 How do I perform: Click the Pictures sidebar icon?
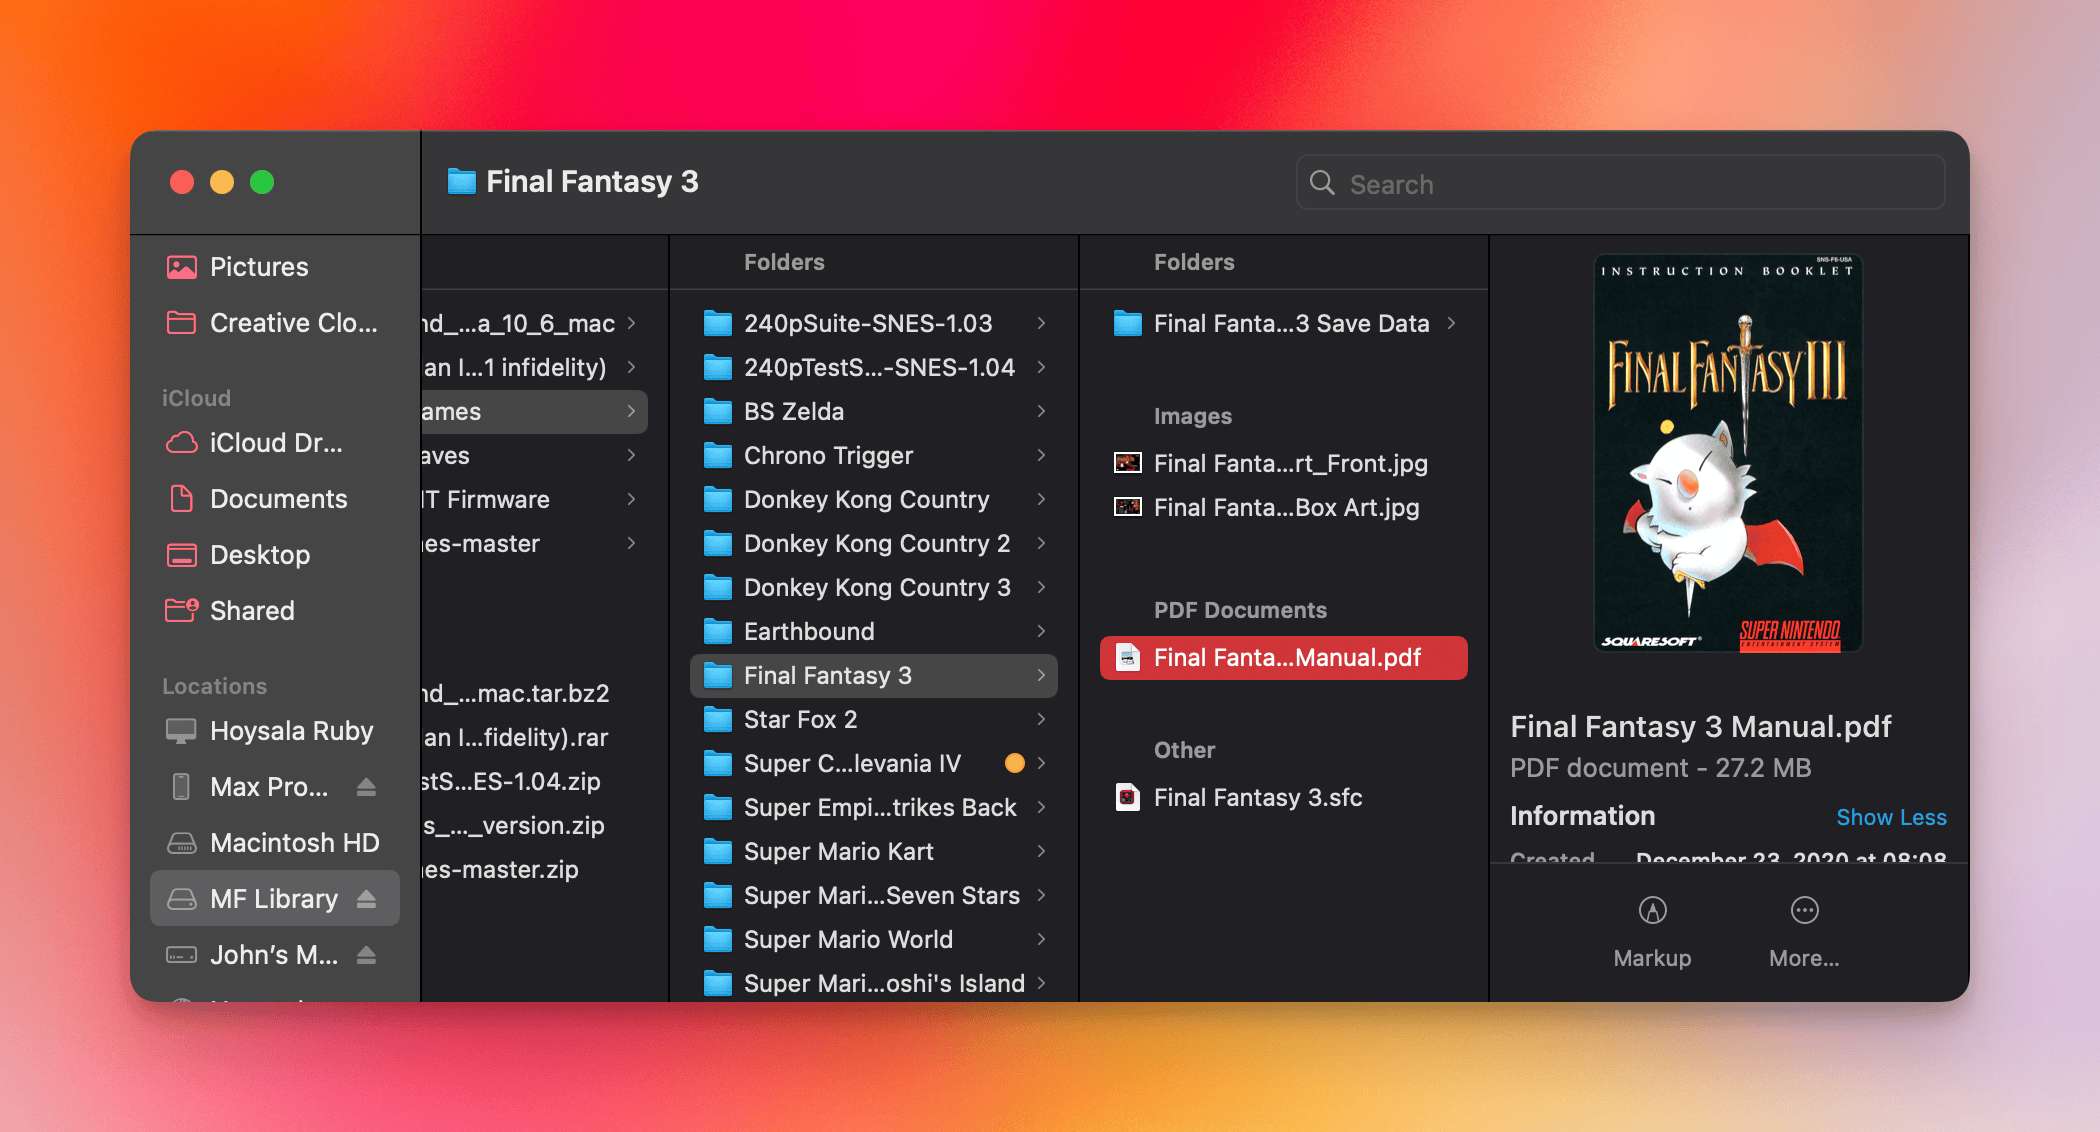pos(181,267)
